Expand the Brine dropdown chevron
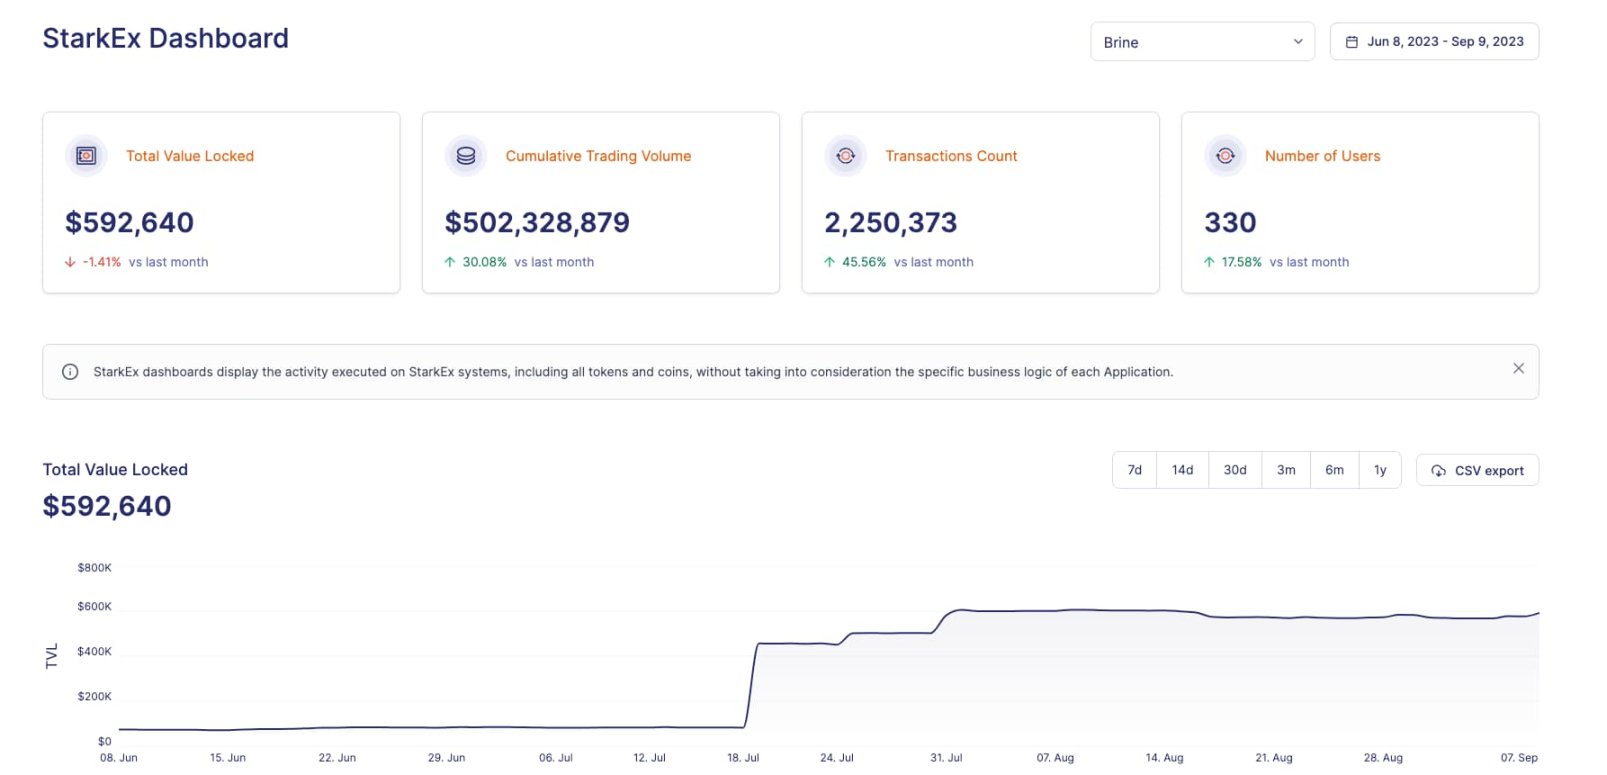The image size is (1607, 775). (x=1298, y=42)
